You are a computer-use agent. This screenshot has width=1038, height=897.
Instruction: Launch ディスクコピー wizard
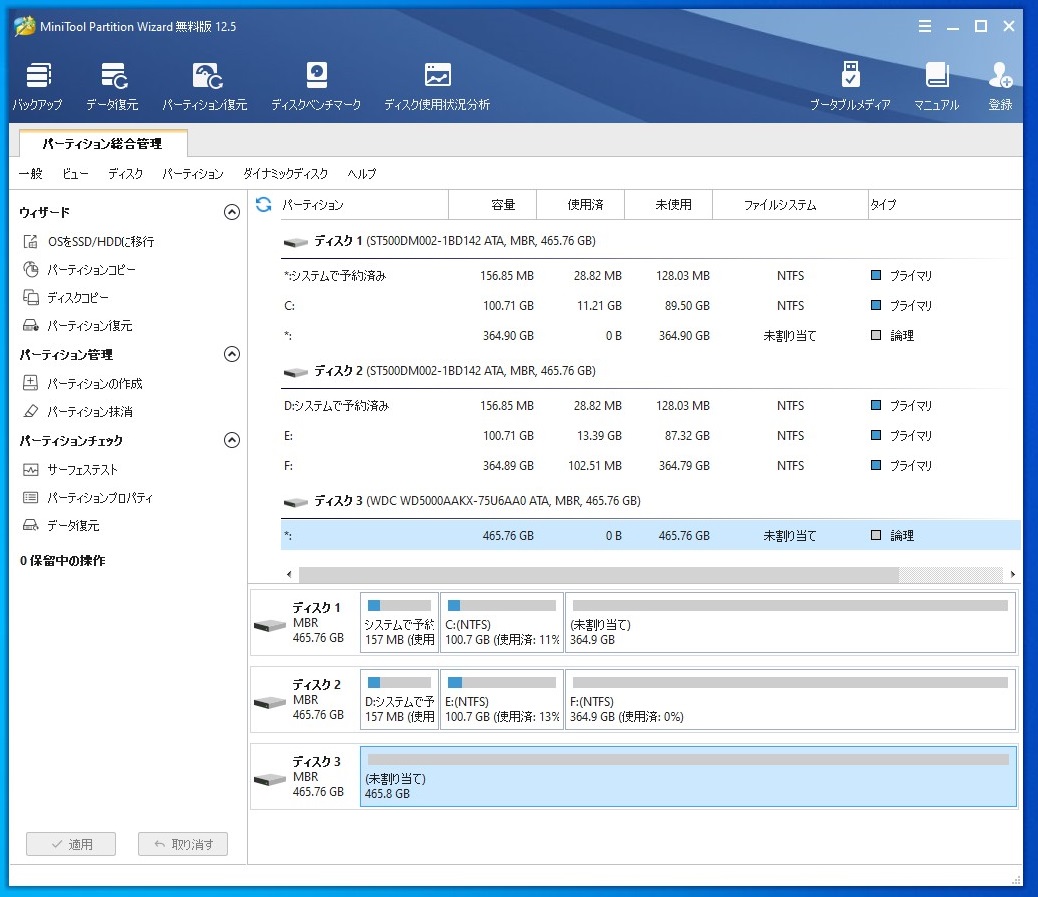pyautogui.click(x=66, y=297)
